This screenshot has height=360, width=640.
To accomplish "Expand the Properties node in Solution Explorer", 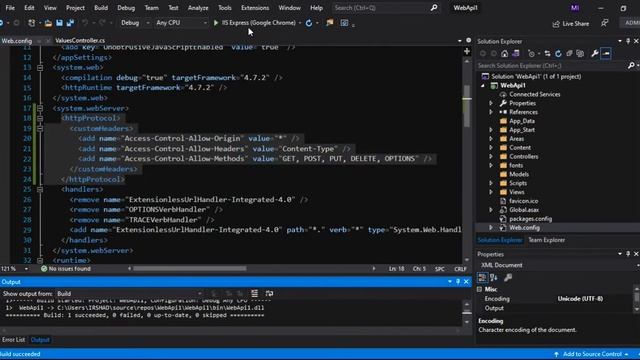I will (x=491, y=103).
